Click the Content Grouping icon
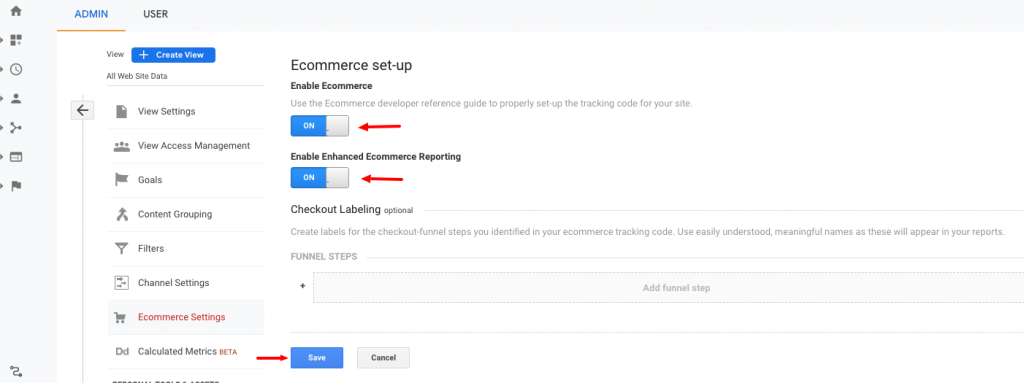The width and height of the screenshot is (1024, 383). (121, 214)
